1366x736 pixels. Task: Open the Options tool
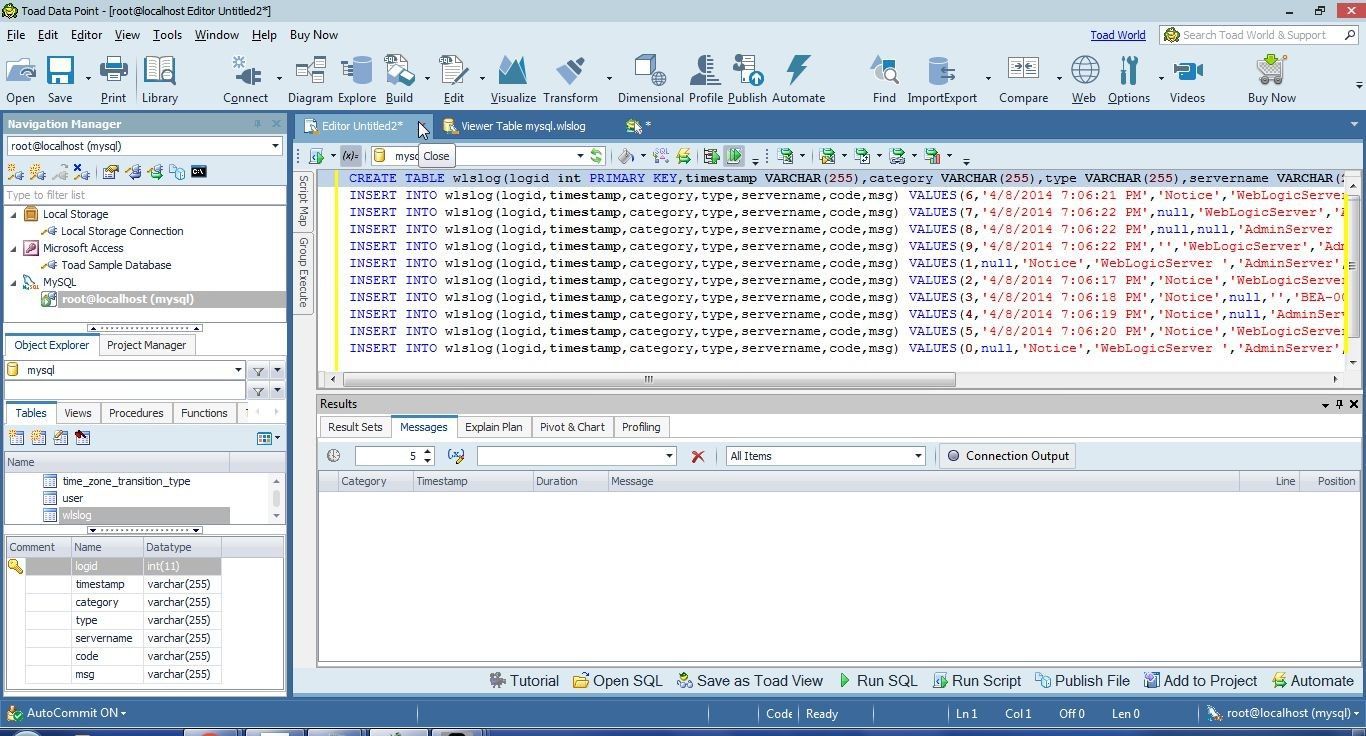[x=1128, y=80]
